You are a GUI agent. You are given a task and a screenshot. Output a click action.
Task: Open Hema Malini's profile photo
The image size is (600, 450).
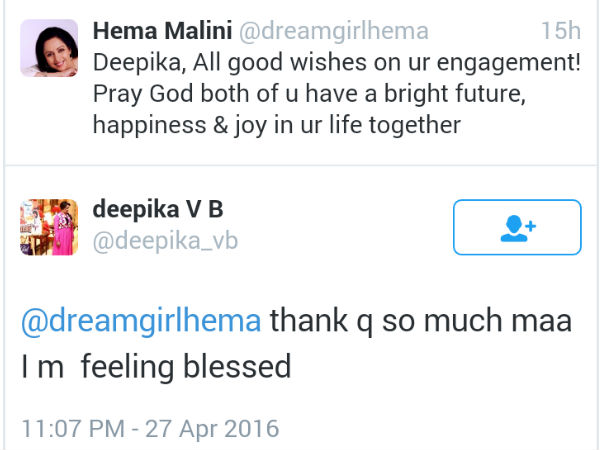(x=49, y=47)
